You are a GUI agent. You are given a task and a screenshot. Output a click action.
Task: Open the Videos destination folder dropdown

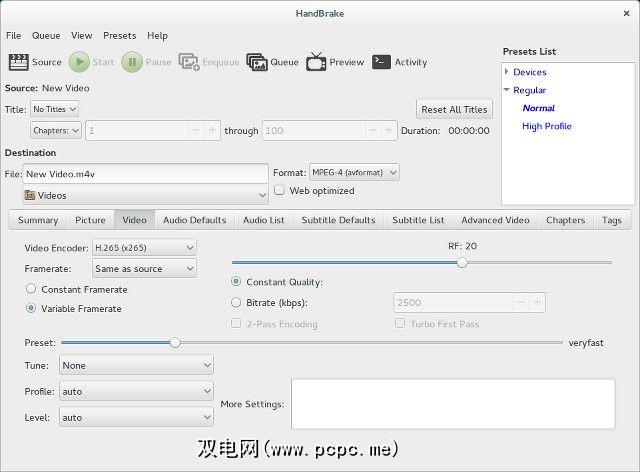(146, 196)
